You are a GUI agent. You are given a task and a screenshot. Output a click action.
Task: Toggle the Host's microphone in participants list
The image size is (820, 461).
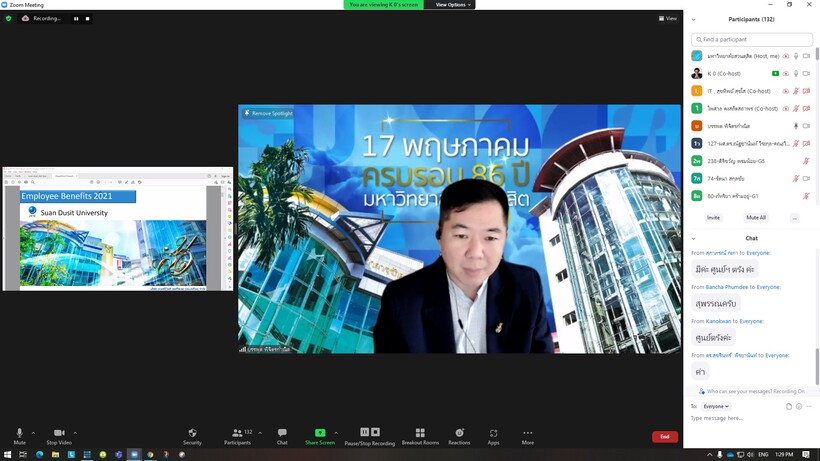pyautogui.click(x=796, y=56)
